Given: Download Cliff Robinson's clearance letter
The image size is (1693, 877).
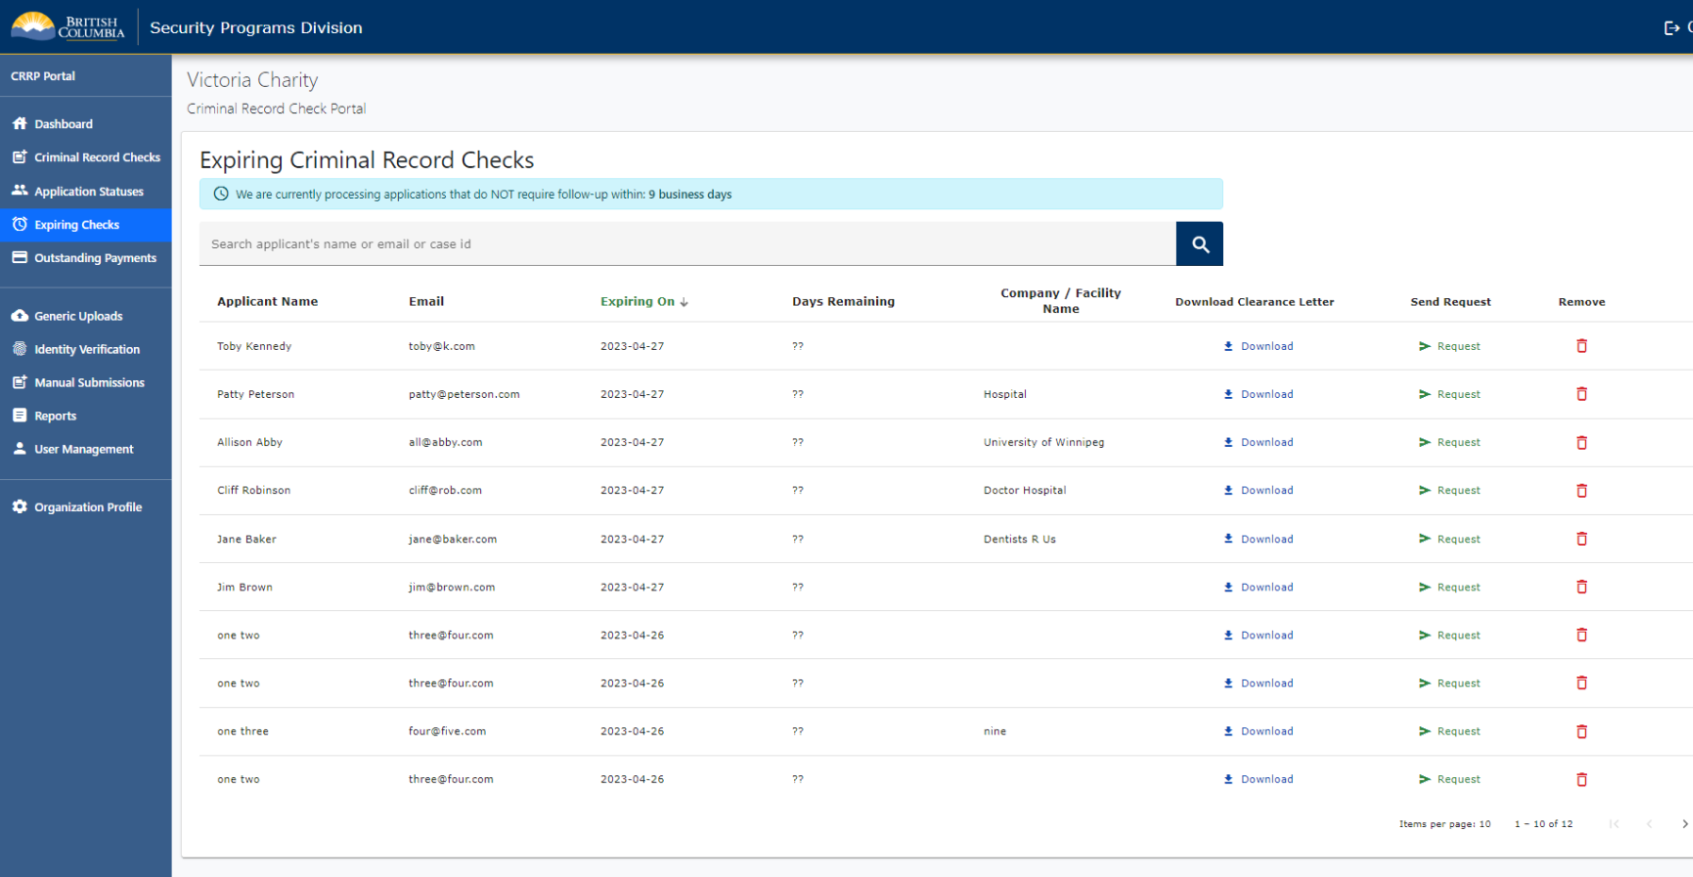Looking at the screenshot, I should click(x=1258, y=491).
